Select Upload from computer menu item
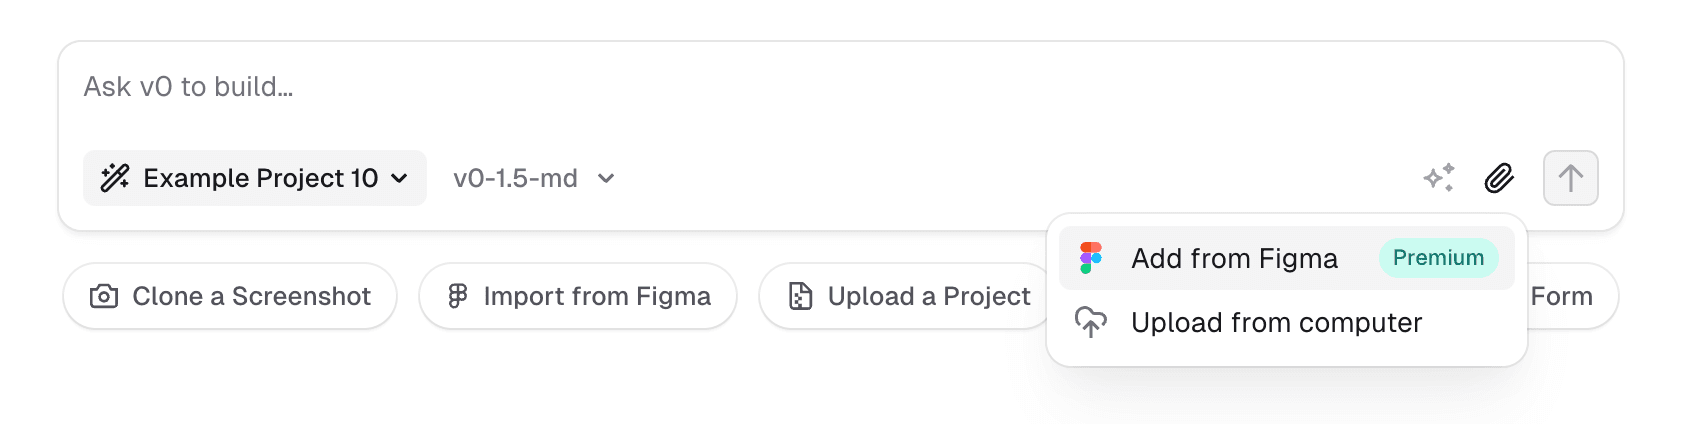Screen dimensions: 1698x424 [1276, 322]
